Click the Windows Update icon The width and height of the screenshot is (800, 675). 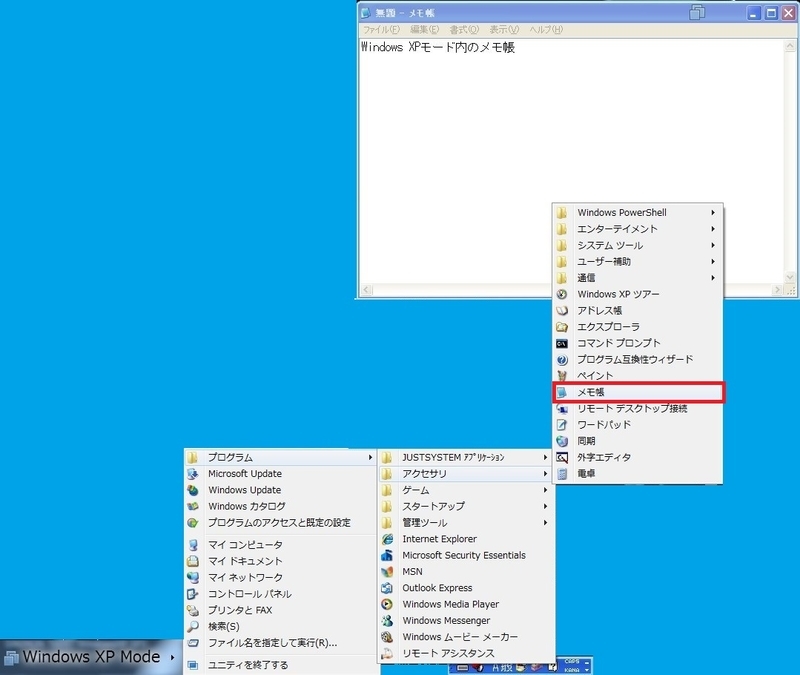(192, 490)
